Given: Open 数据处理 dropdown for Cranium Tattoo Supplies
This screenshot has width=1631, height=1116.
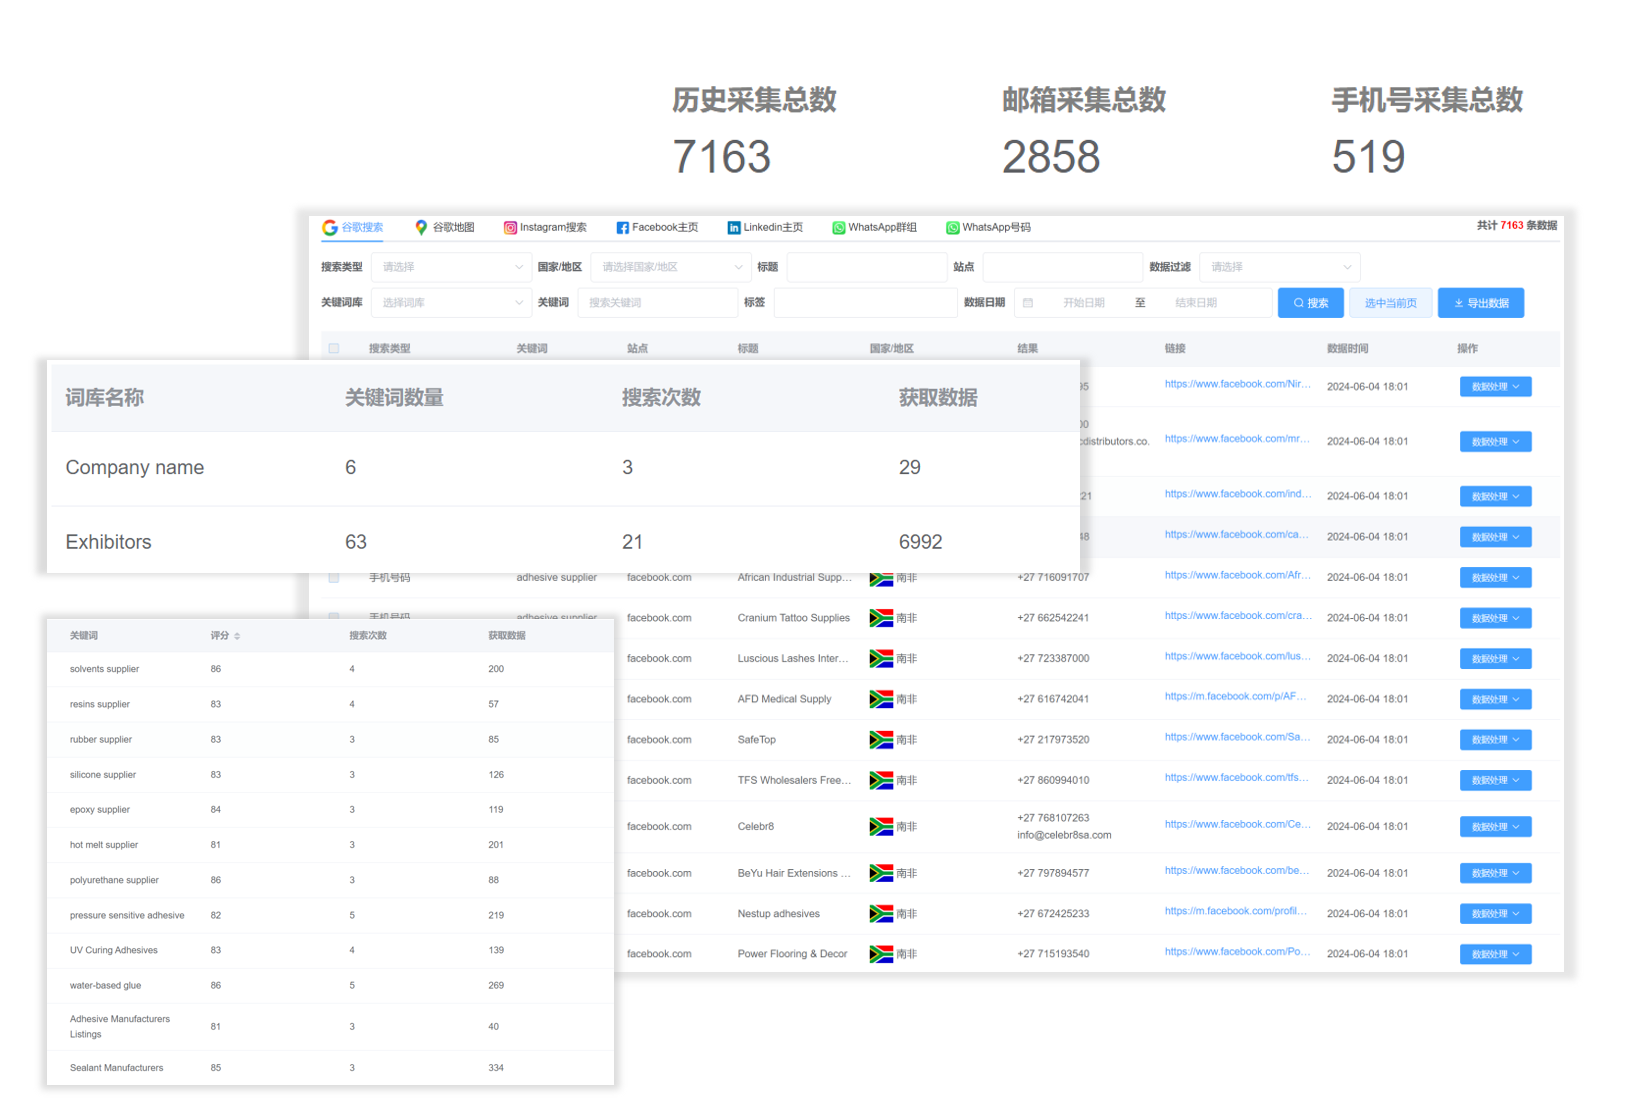Looking at the screenshot, I should [1496, 618].
